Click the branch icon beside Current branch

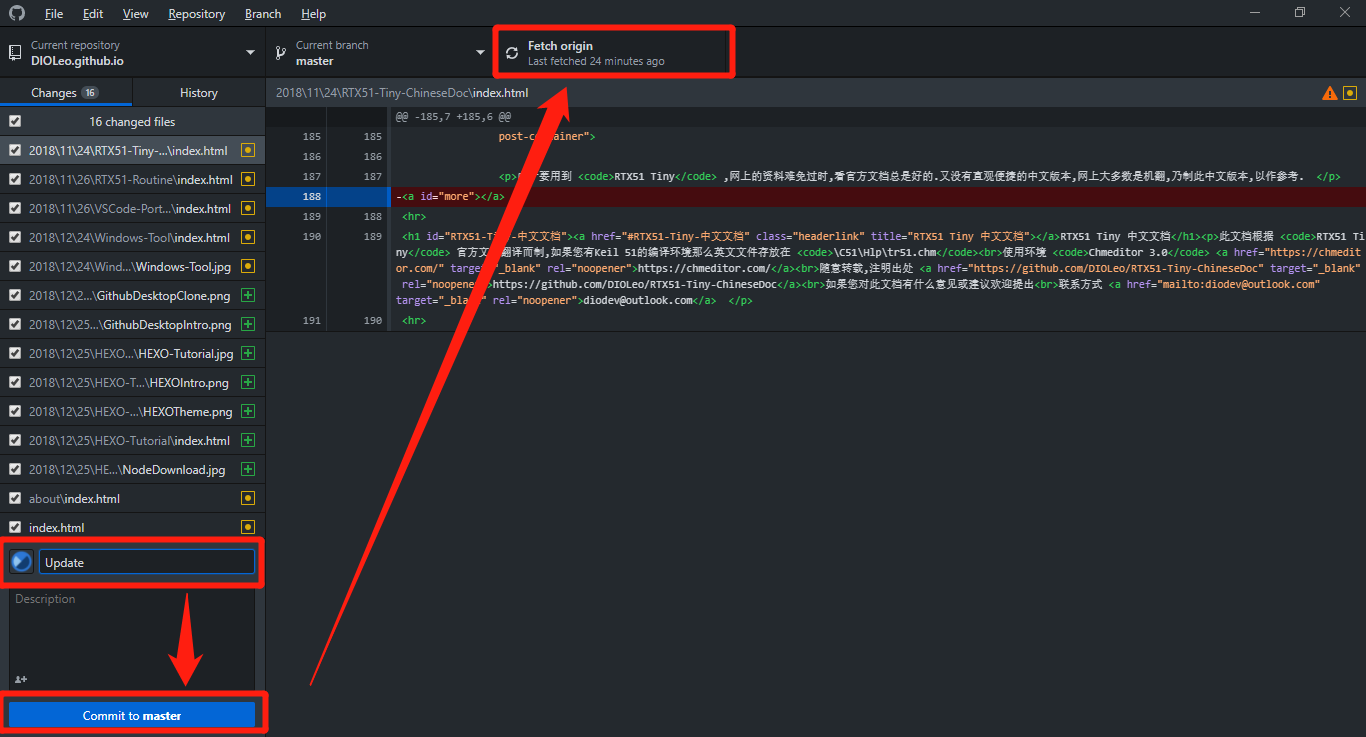click(x=281, y=53)
